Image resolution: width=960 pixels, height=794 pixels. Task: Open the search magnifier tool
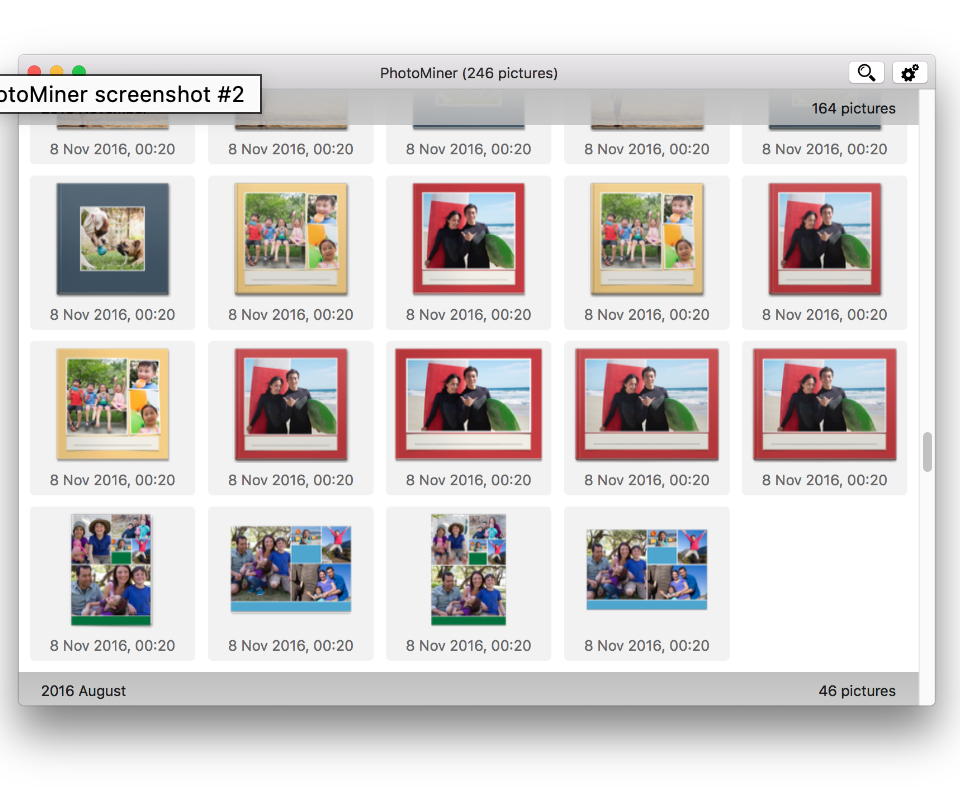[866, 73]
